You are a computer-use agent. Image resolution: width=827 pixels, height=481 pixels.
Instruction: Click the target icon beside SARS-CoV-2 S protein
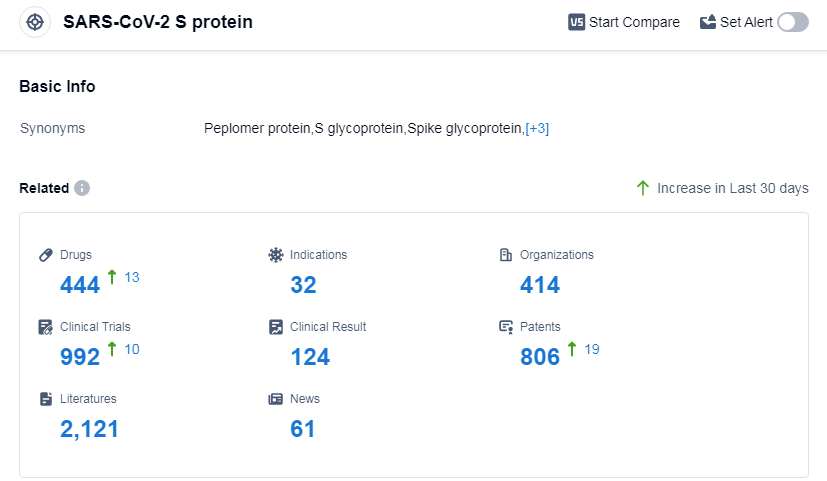click(x=35, y=22)
